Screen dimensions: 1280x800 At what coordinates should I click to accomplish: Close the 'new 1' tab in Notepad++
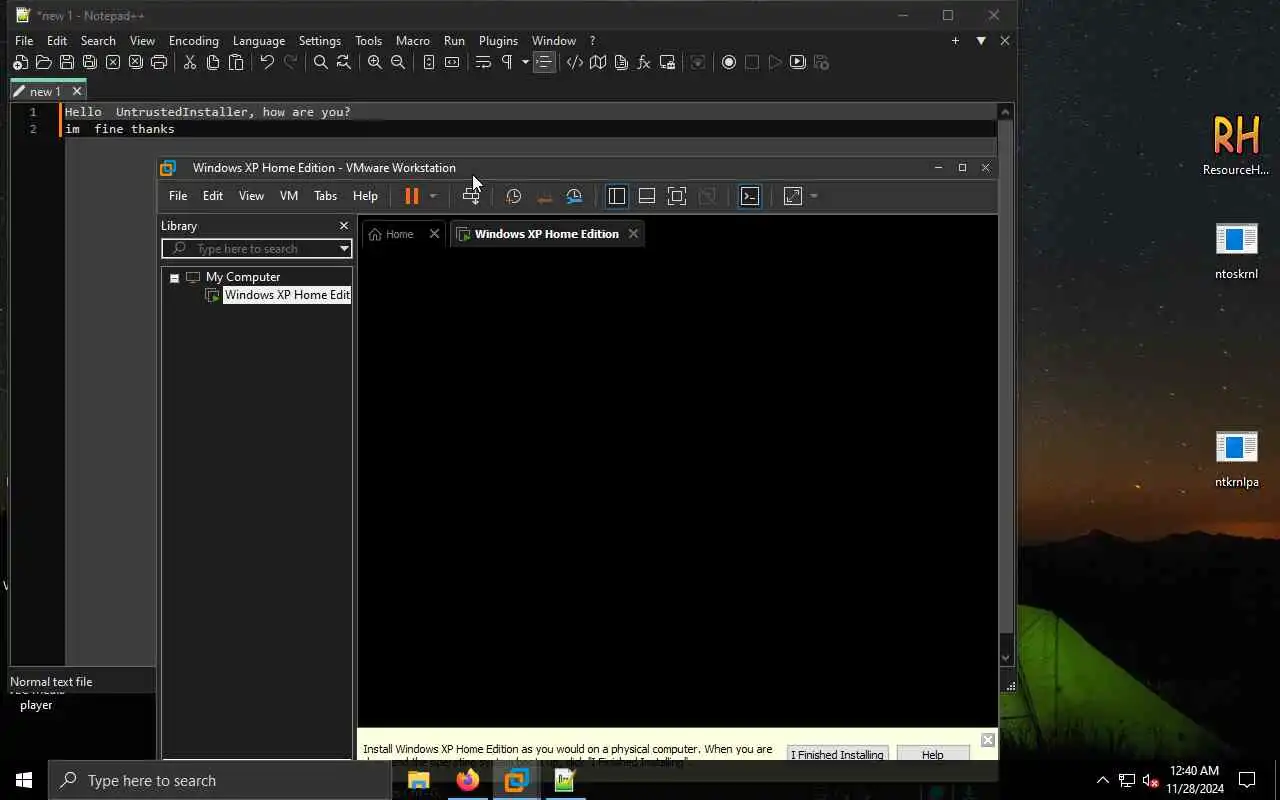point(76,91)
